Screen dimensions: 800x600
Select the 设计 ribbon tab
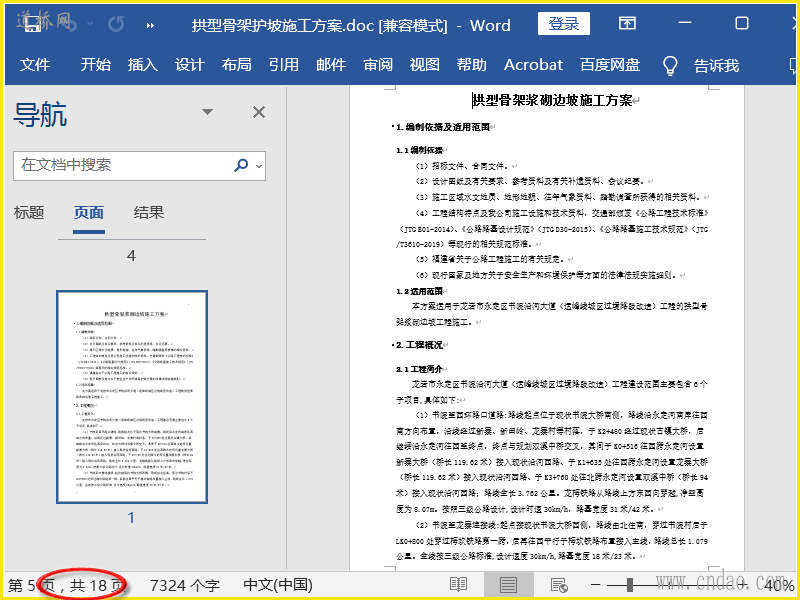(x=189, y=65)
